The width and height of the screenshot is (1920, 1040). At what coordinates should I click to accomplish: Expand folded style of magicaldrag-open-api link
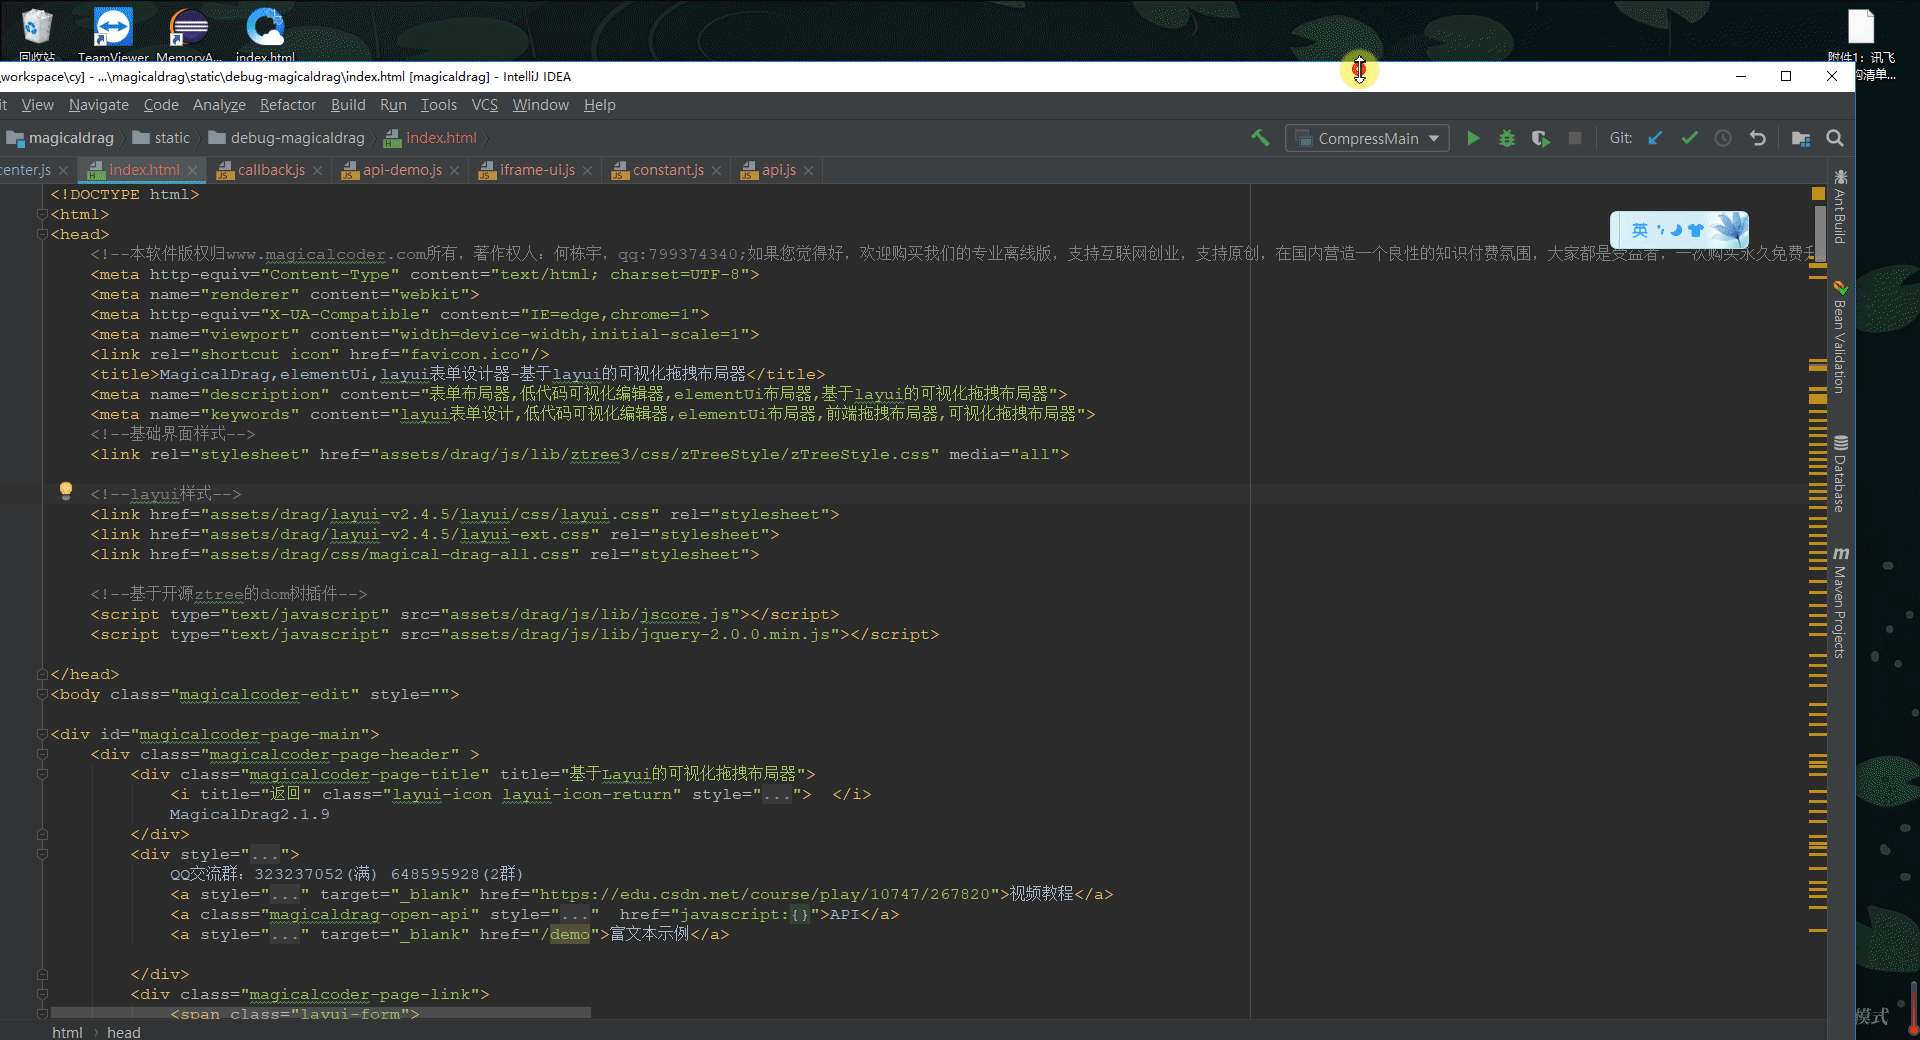pyautogui.click(x=575, y=915)
